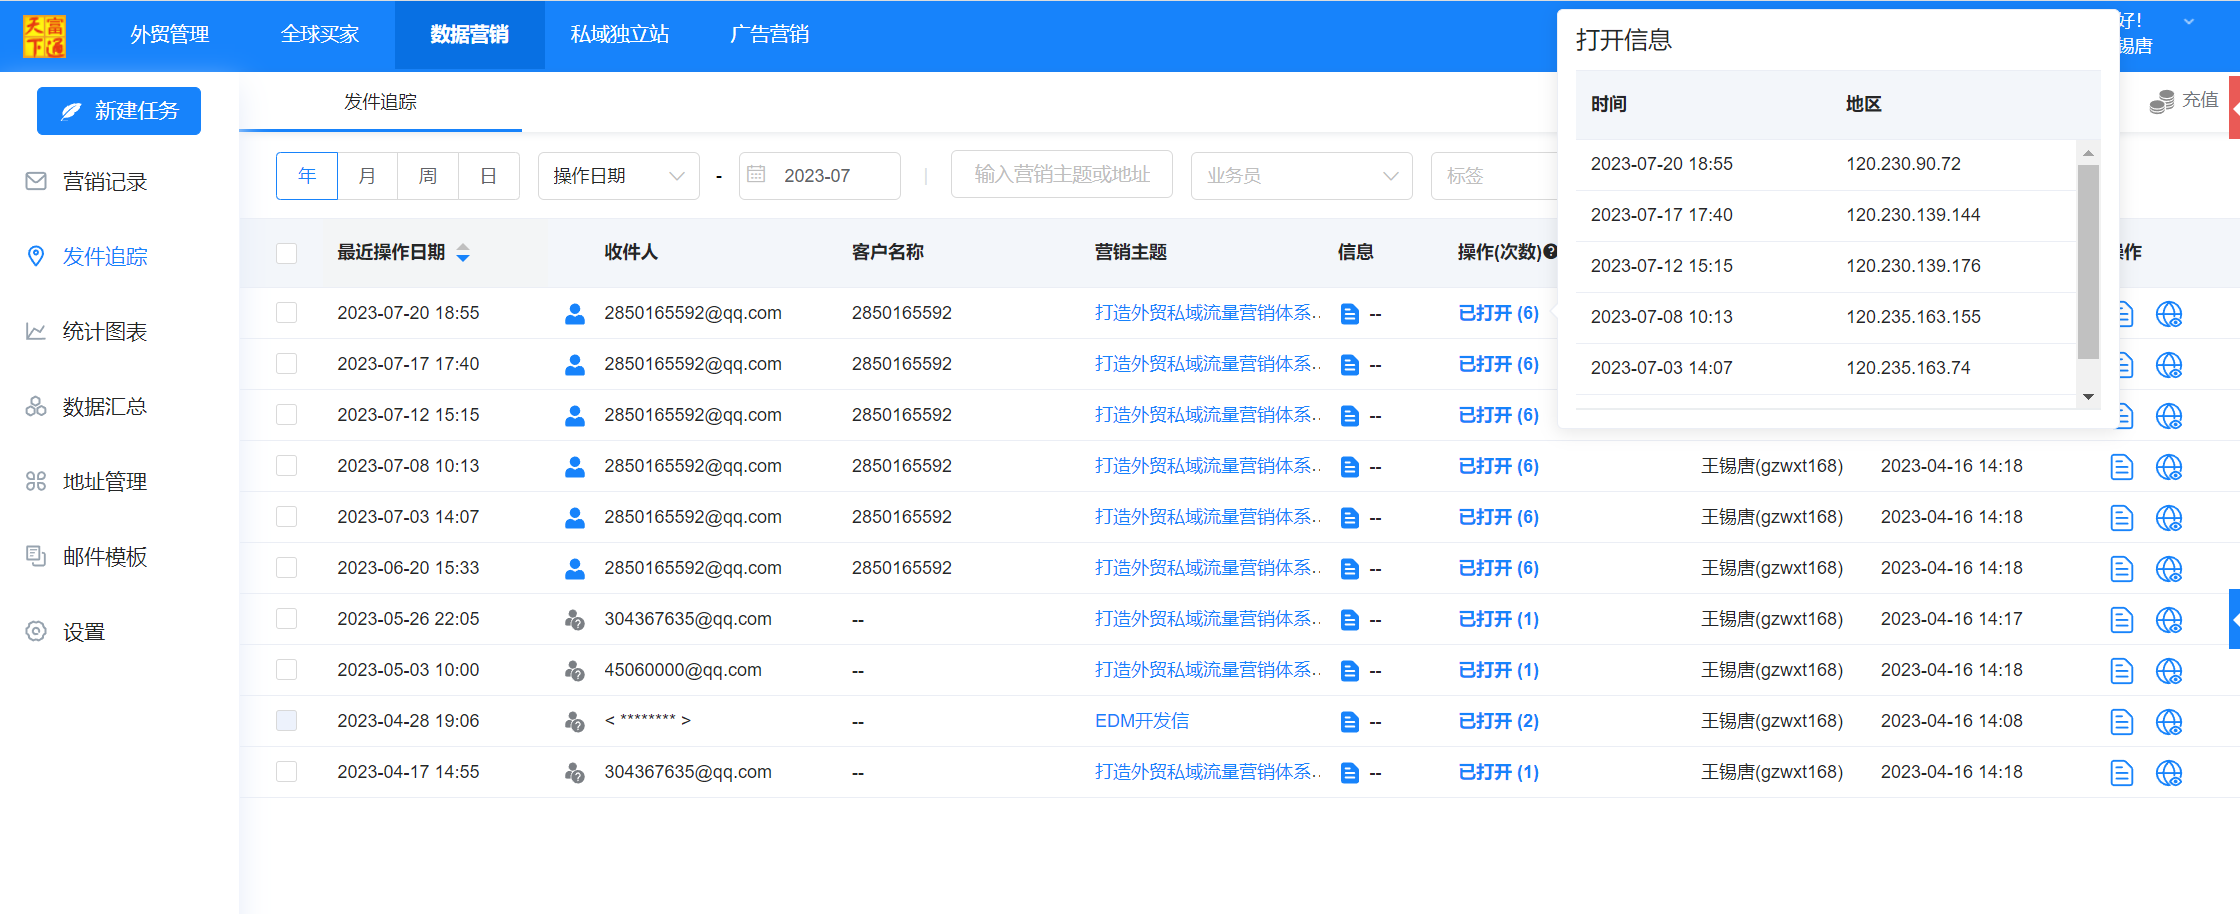Open the 营销记录 sidebar item
This screenshot has height=914, width=2240.
click(87, 182)
